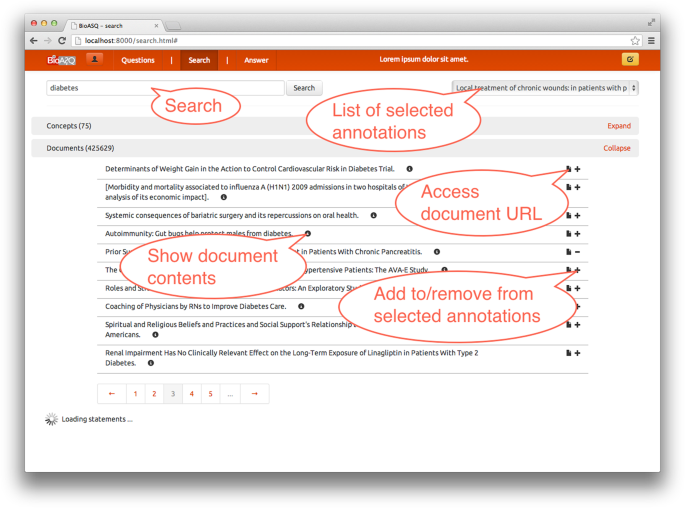Go to next results page arrow
Viewport: 685px width, 508px height.
[255, 394]
